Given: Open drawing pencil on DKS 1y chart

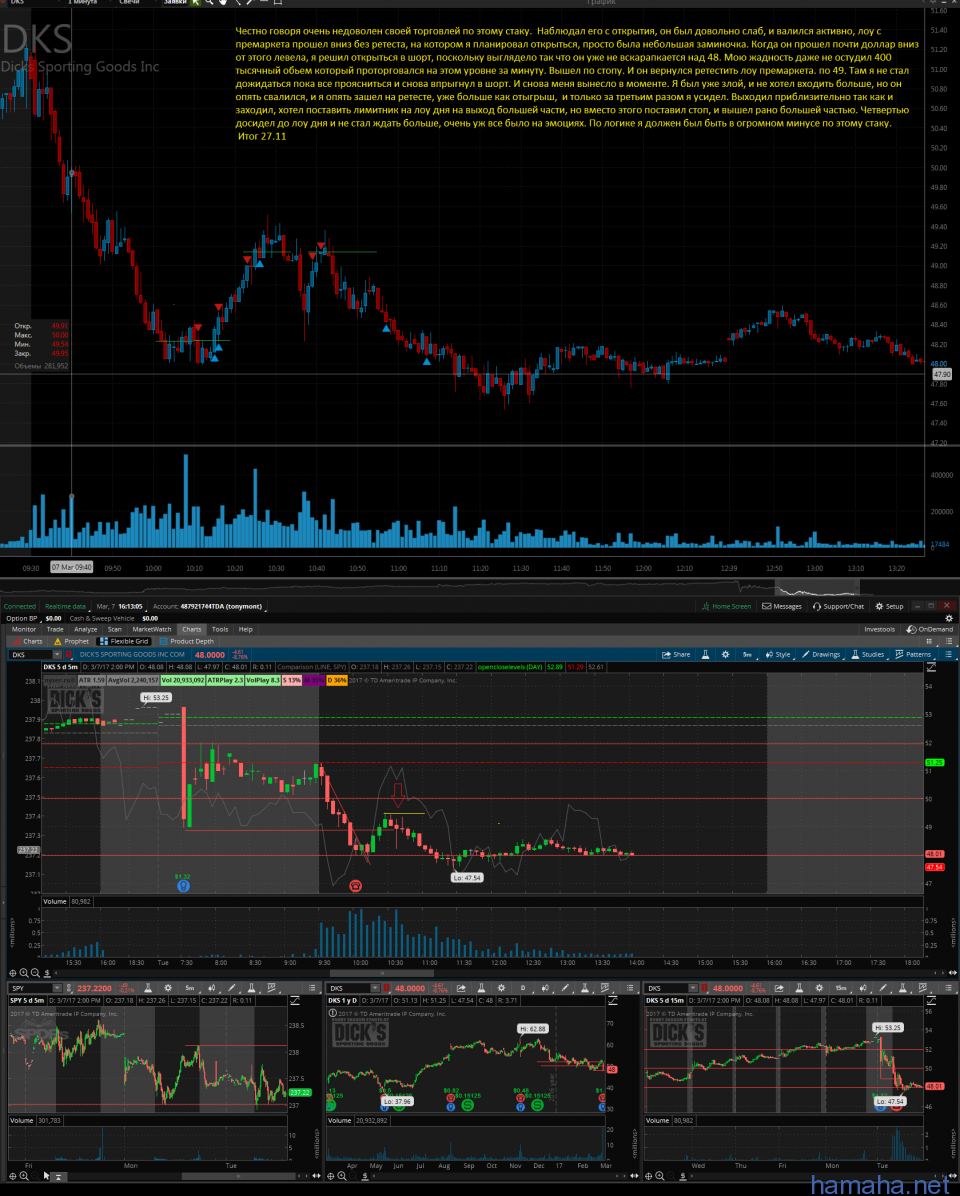Looking at the screenshot, I should pos(565,988).
